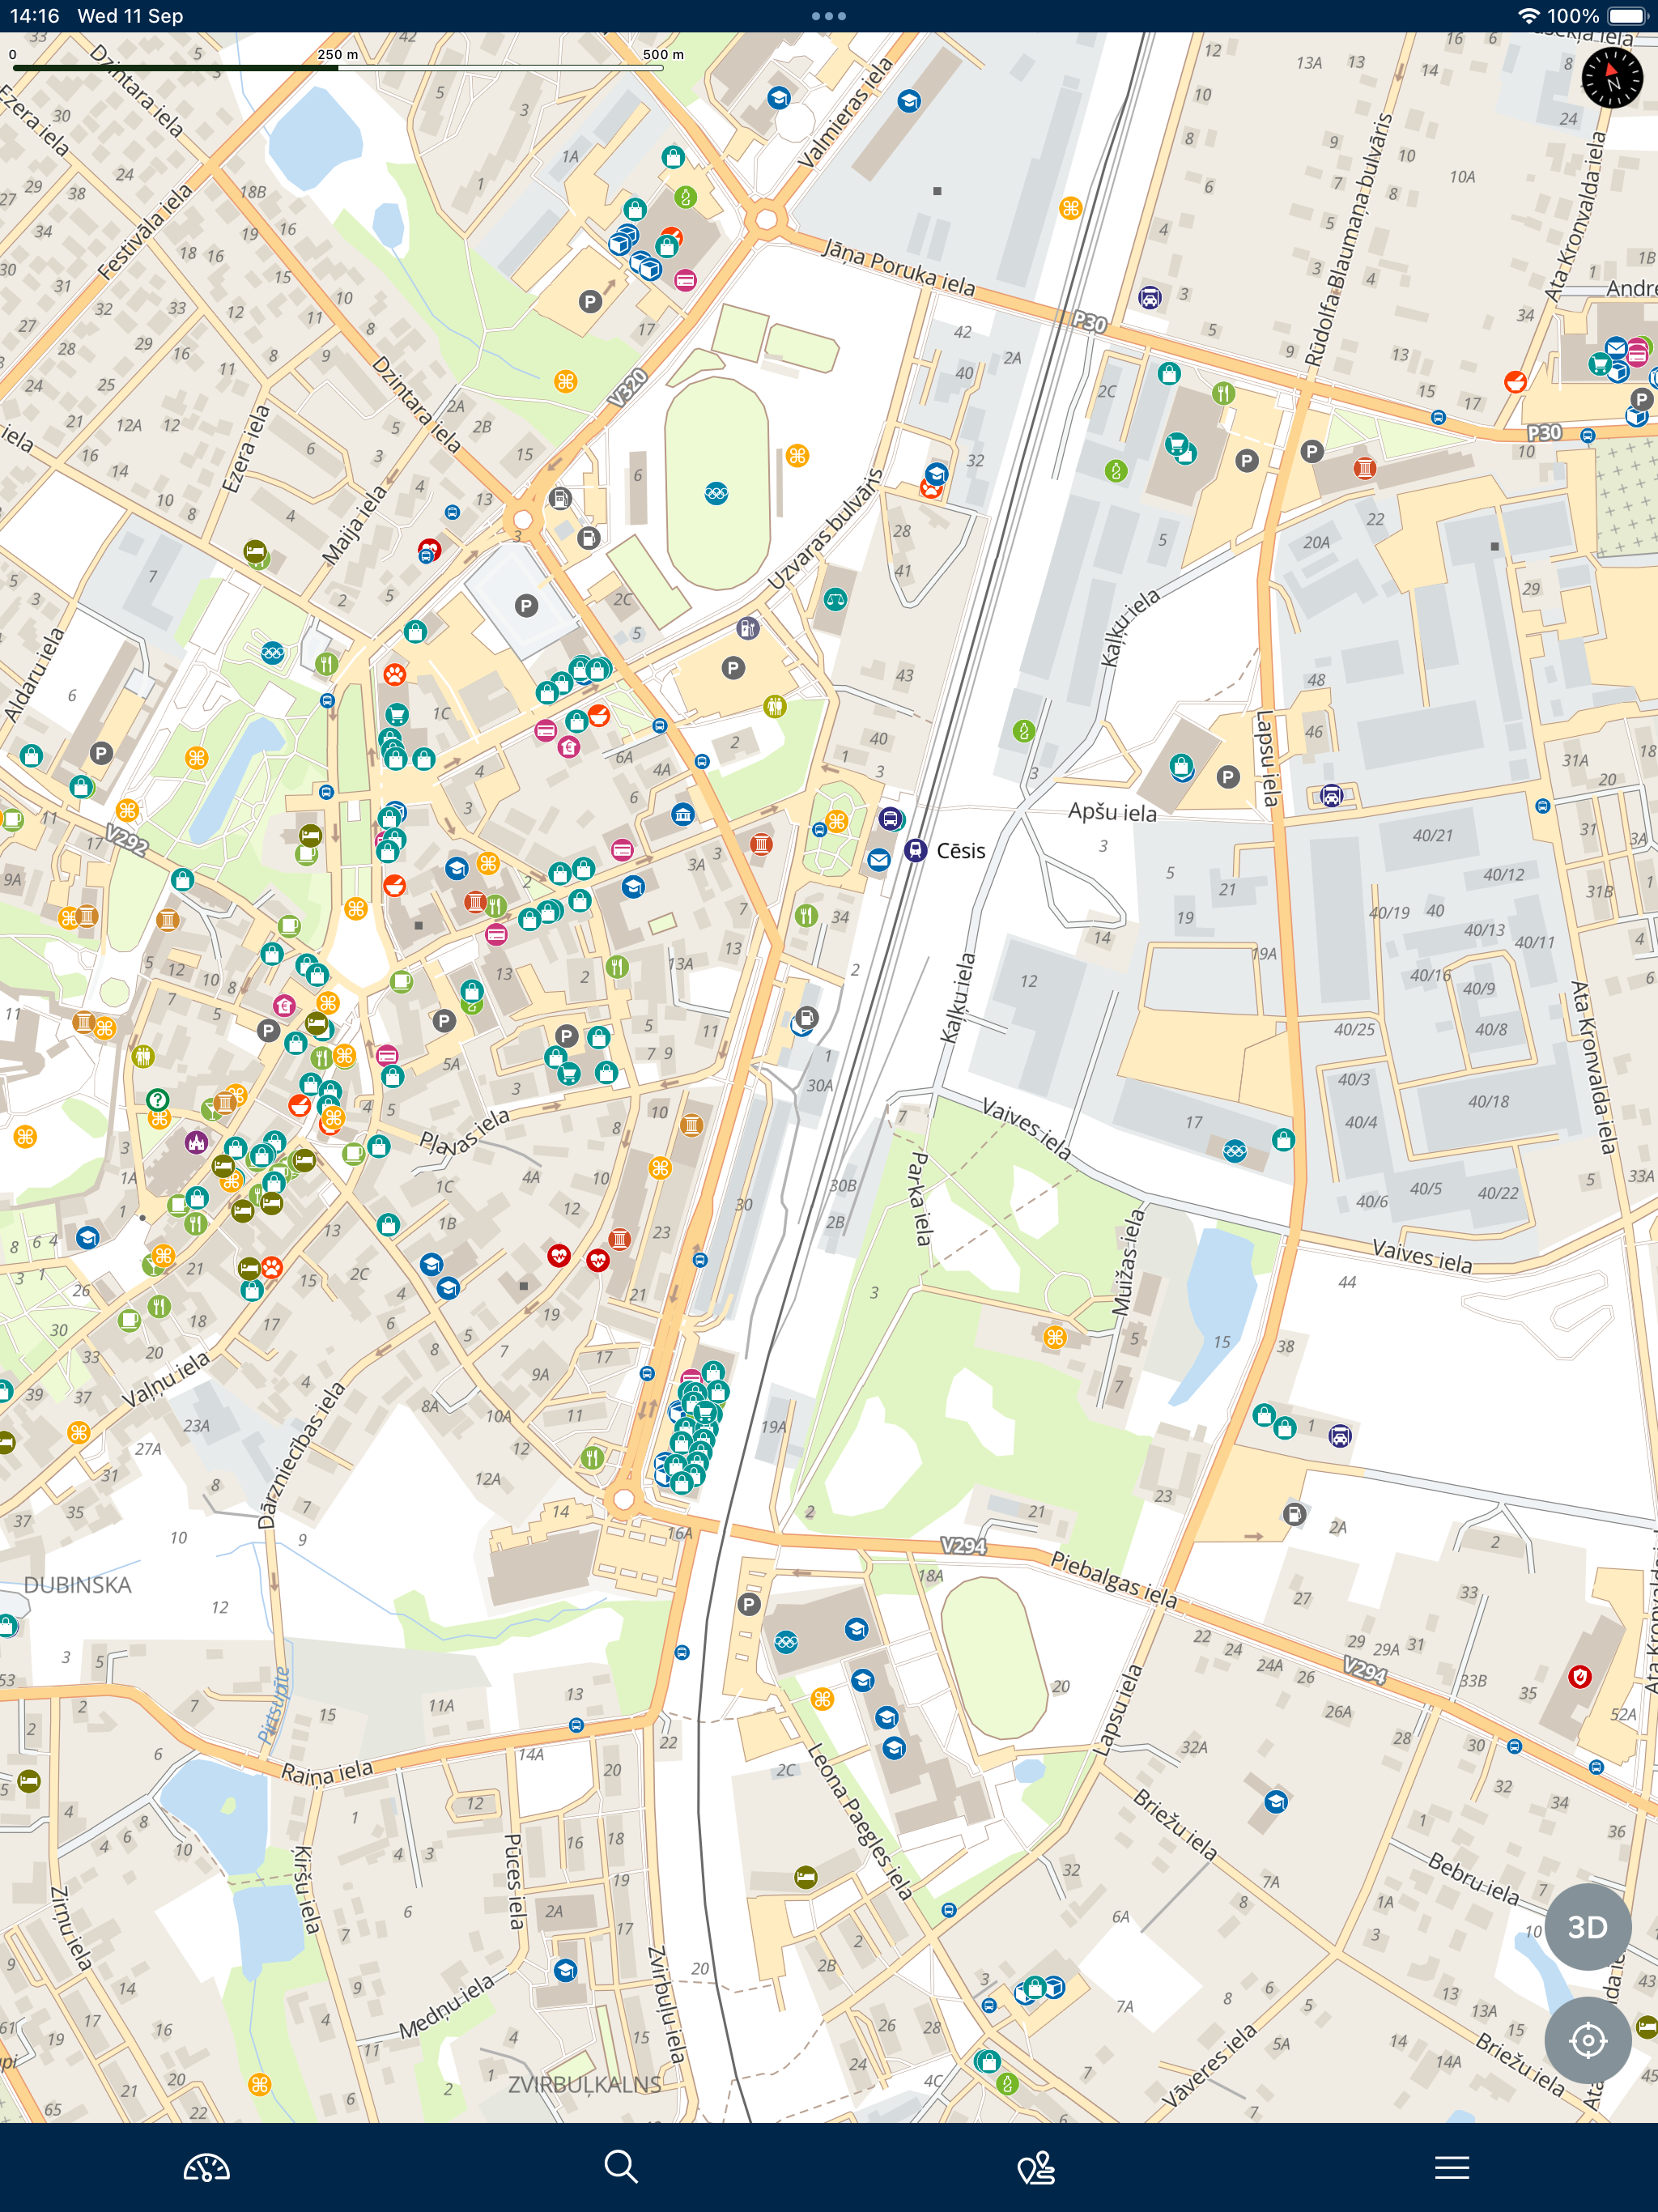
Task: Tap the 'Dārzniecības iela' street label
Action: click(301, 1455)
